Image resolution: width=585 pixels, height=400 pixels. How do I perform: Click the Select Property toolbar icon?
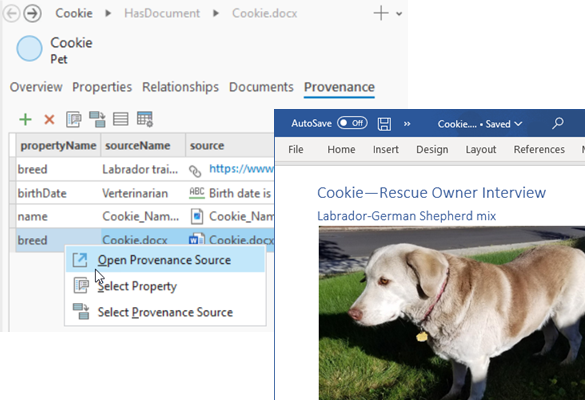73,119
